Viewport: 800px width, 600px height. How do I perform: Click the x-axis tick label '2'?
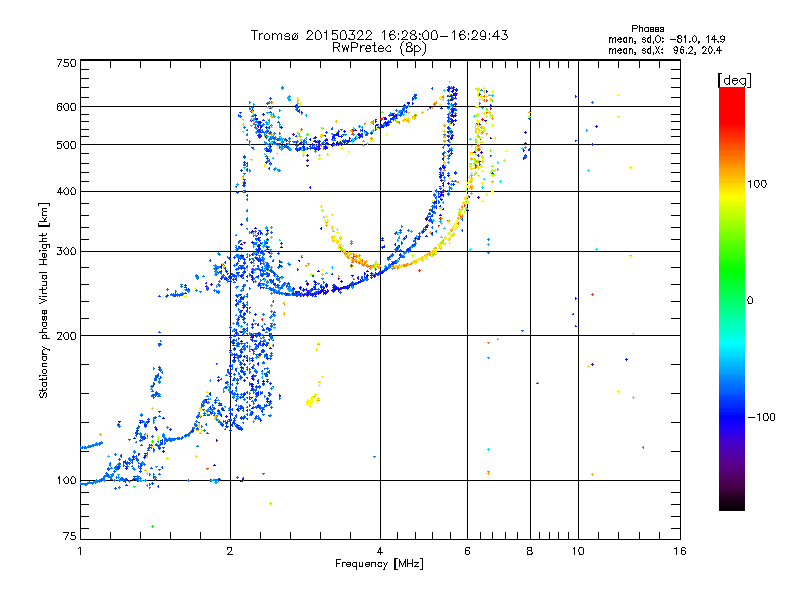pyautogui.click(x=230, y=551)
